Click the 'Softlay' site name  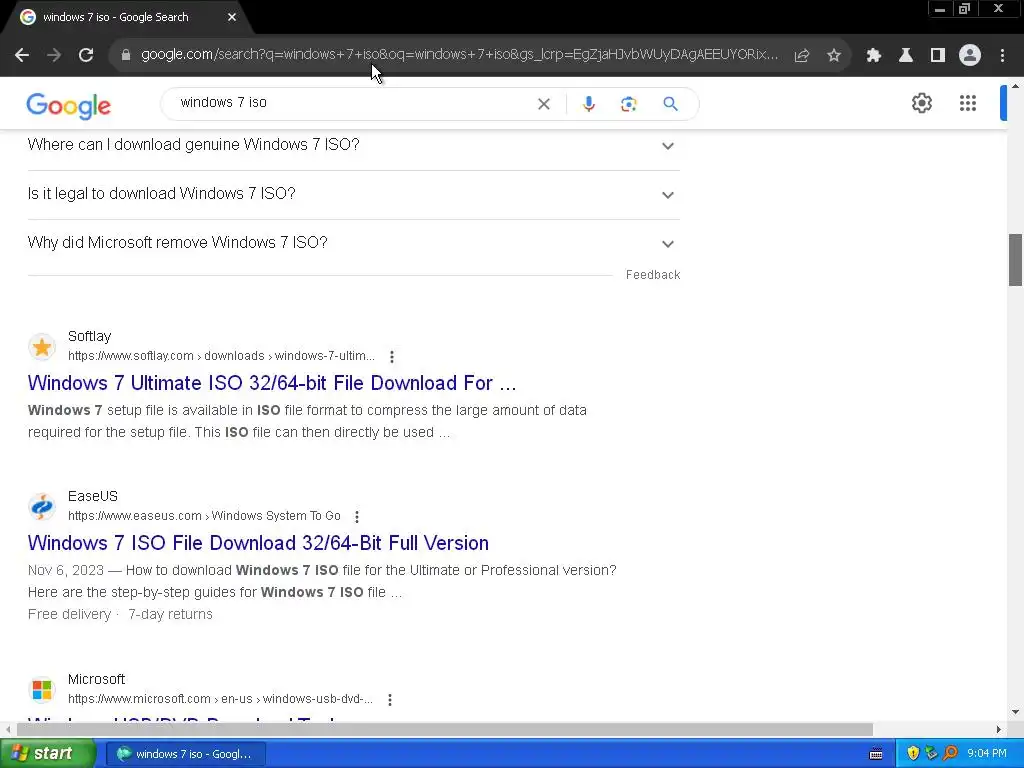pos(89,336)
